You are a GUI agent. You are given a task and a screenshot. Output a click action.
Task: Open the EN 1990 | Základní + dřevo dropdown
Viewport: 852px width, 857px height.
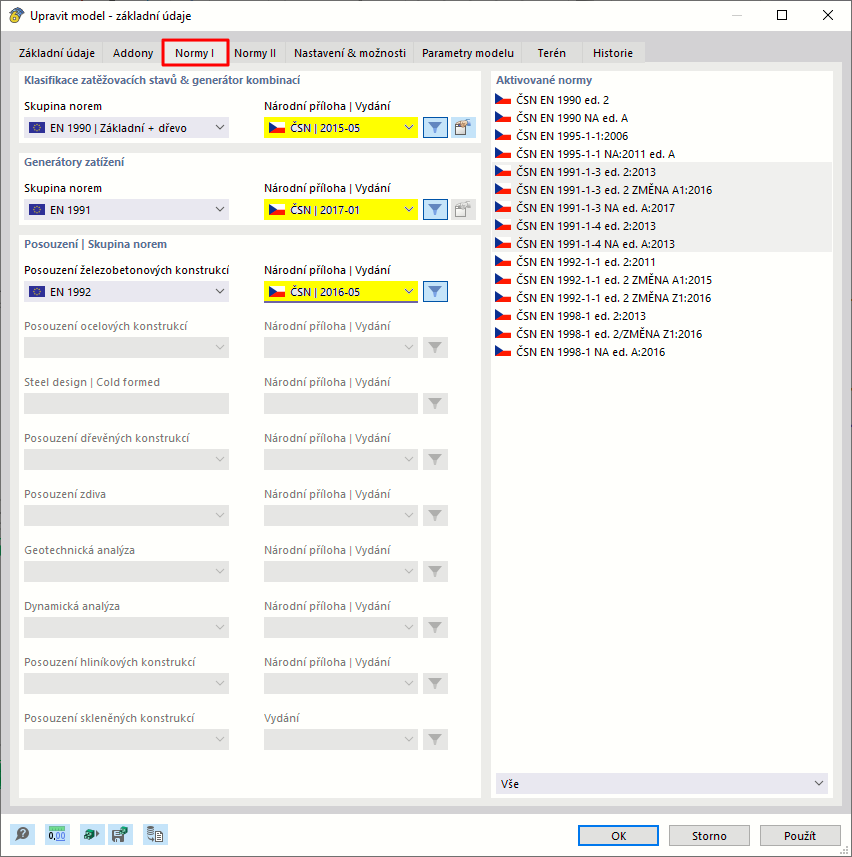[126, 128]
